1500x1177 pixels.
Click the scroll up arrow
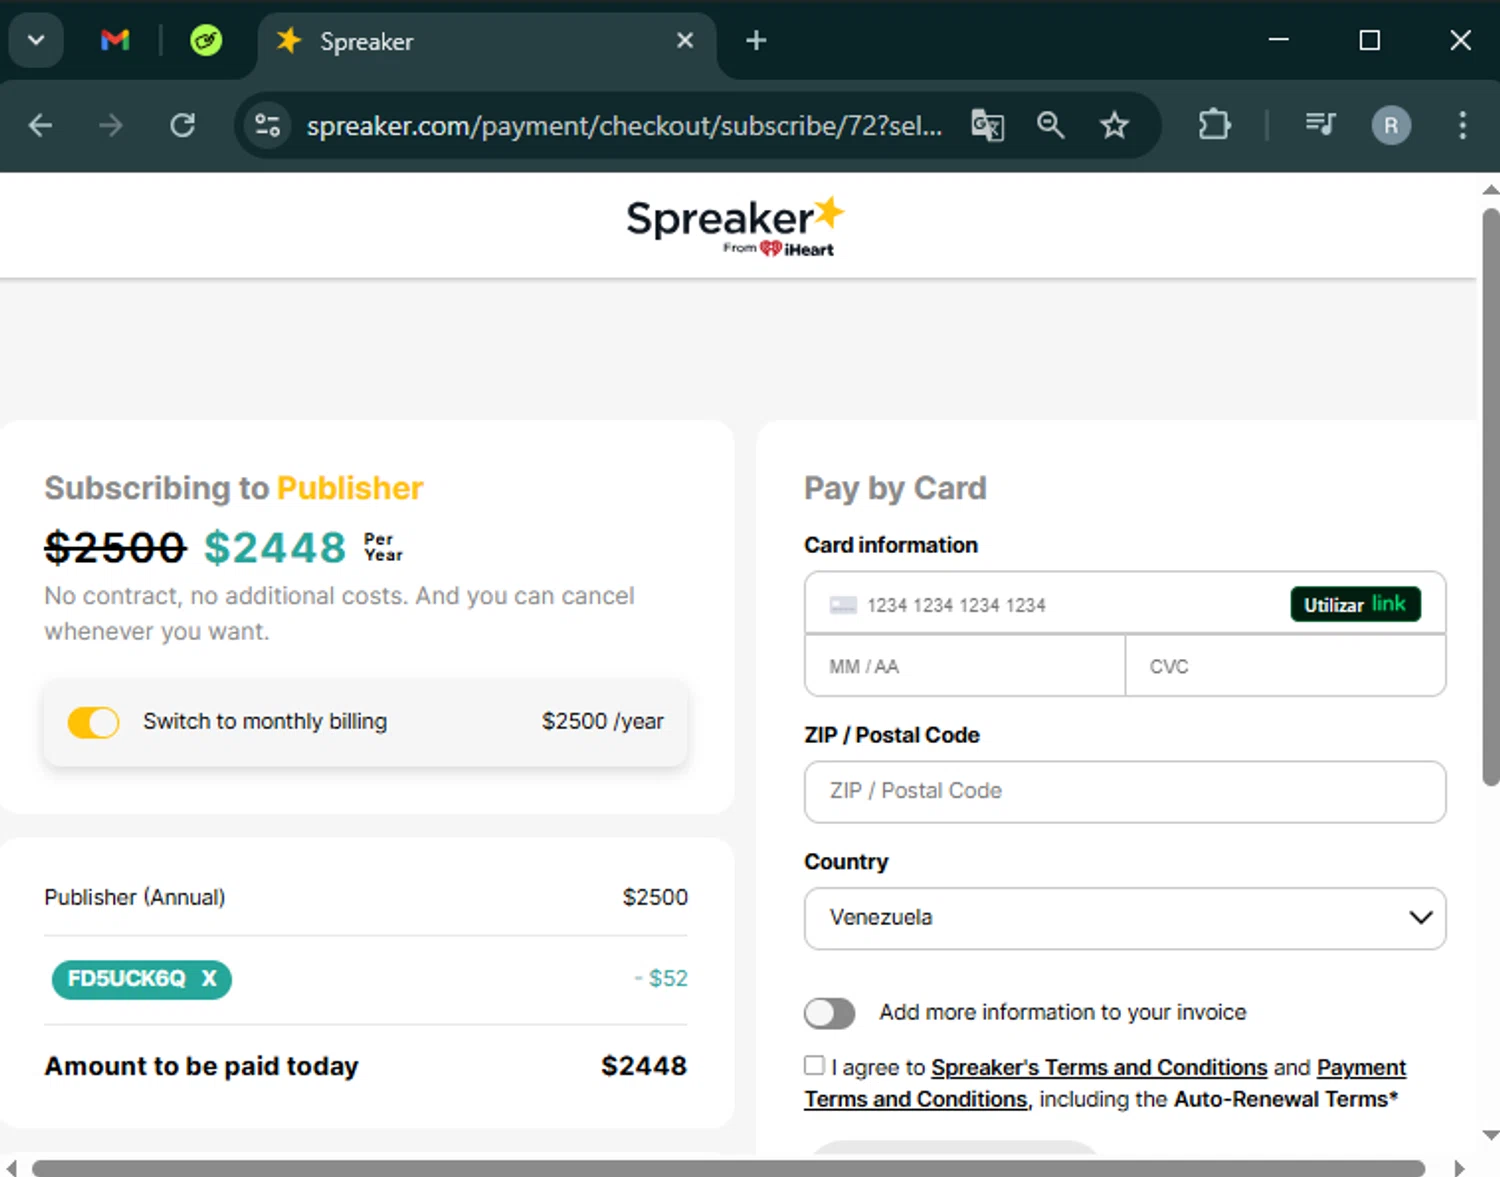[x=1490, y=189]
